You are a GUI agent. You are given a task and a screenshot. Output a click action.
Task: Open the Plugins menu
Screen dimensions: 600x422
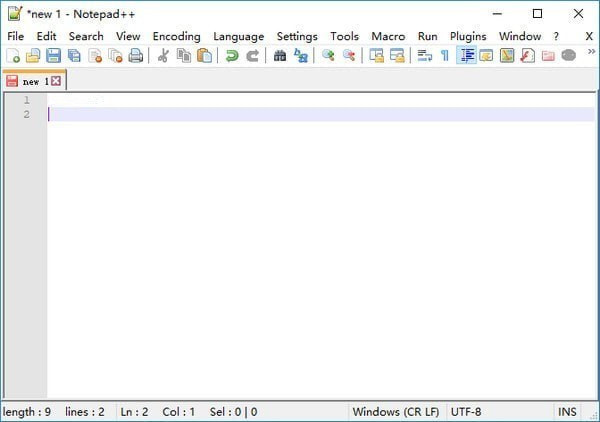467,36
